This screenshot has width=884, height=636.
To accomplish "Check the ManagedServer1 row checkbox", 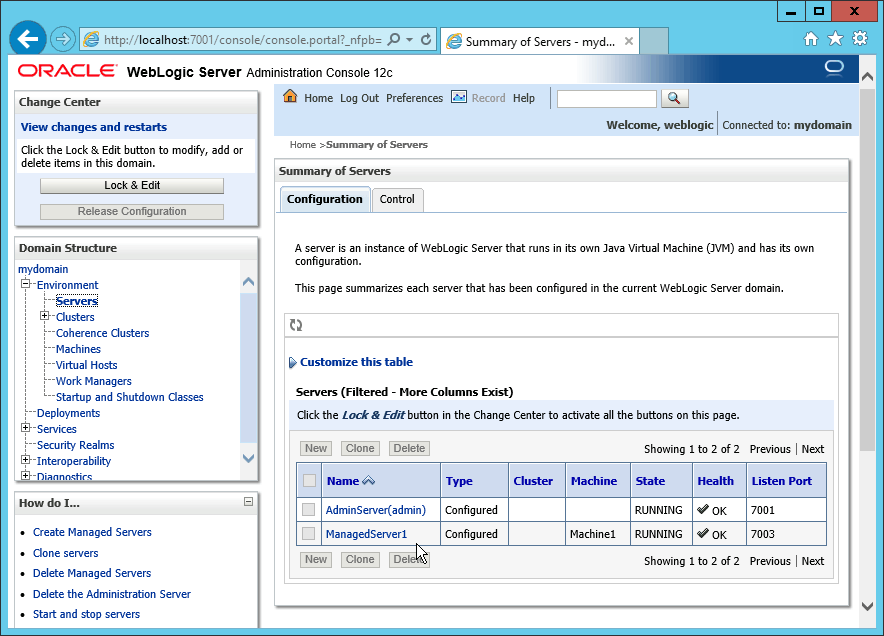I will click(309, 534).
